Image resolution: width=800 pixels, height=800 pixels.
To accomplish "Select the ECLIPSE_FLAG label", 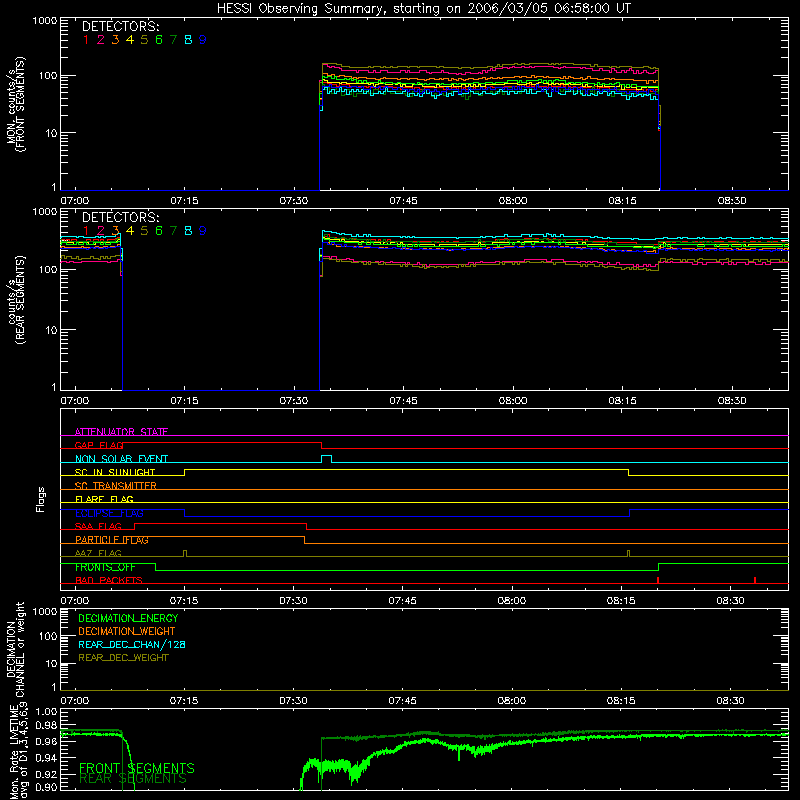I will (x=109, y=513).
